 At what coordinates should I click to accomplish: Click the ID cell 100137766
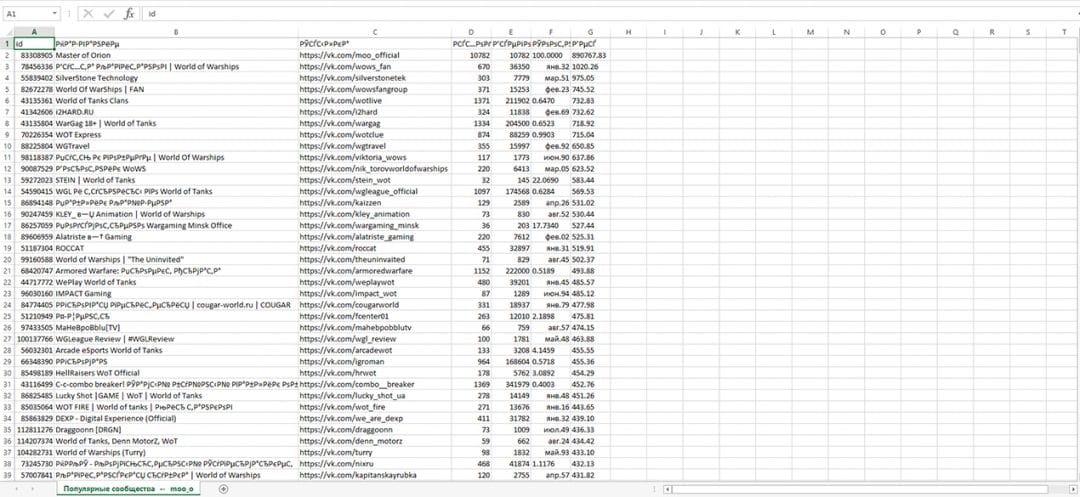pyautogui.click(x=34, y=339)
